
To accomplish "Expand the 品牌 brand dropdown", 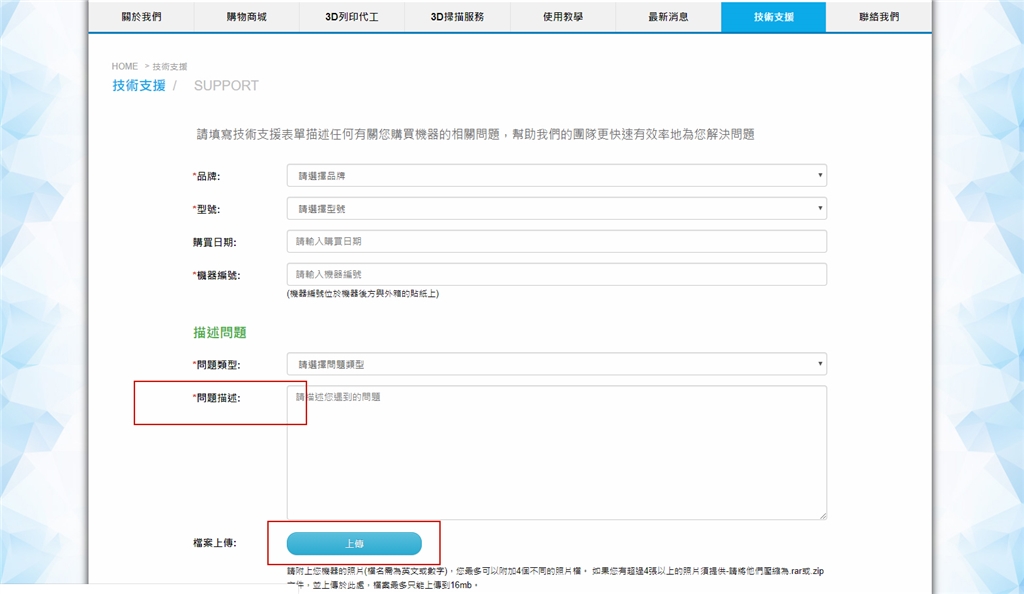I will coord(556,176).
